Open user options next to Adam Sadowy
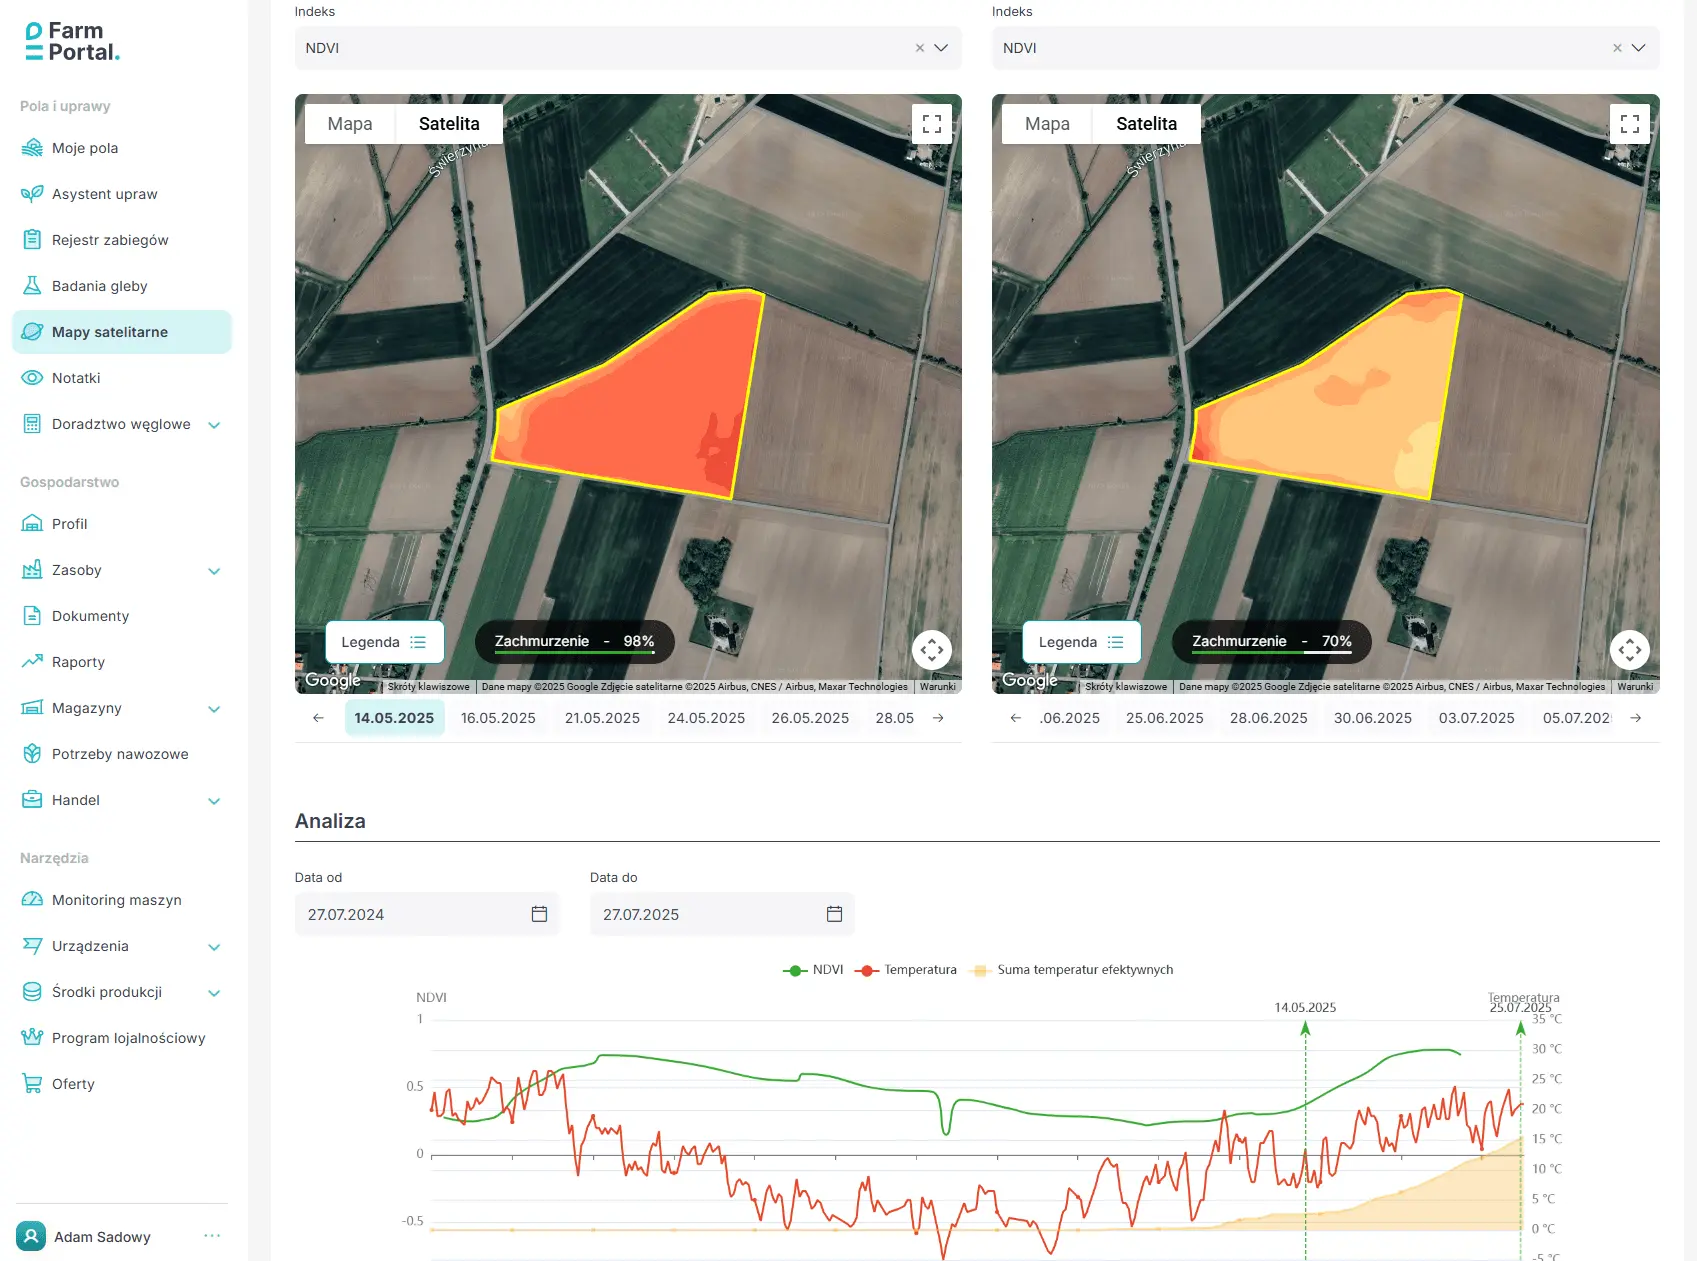1697x1261 pixels. click(212, 1236)
